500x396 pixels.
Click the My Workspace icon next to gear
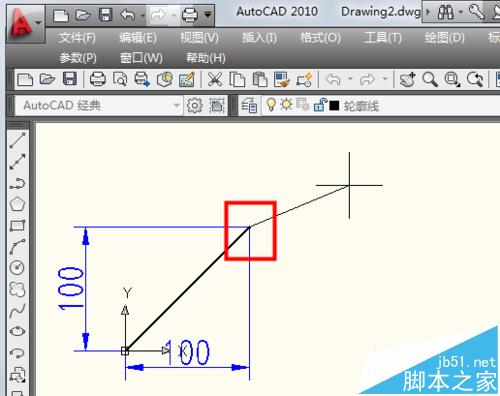(217, 106)
